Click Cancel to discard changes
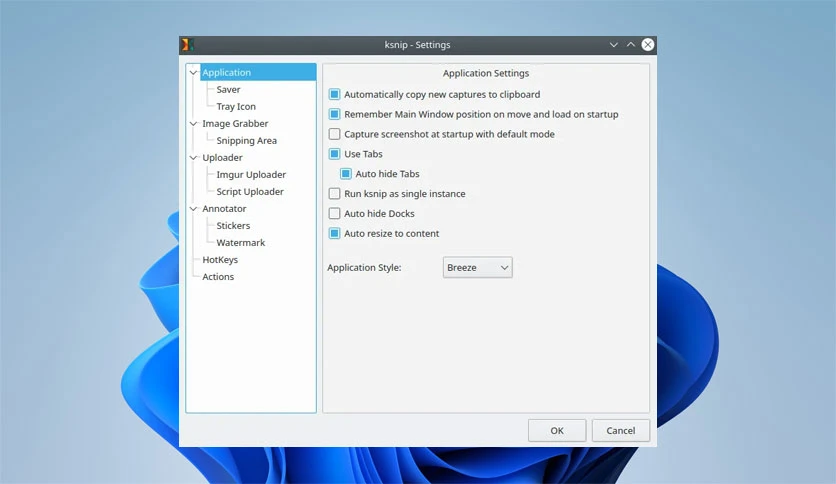 [621, 431]
